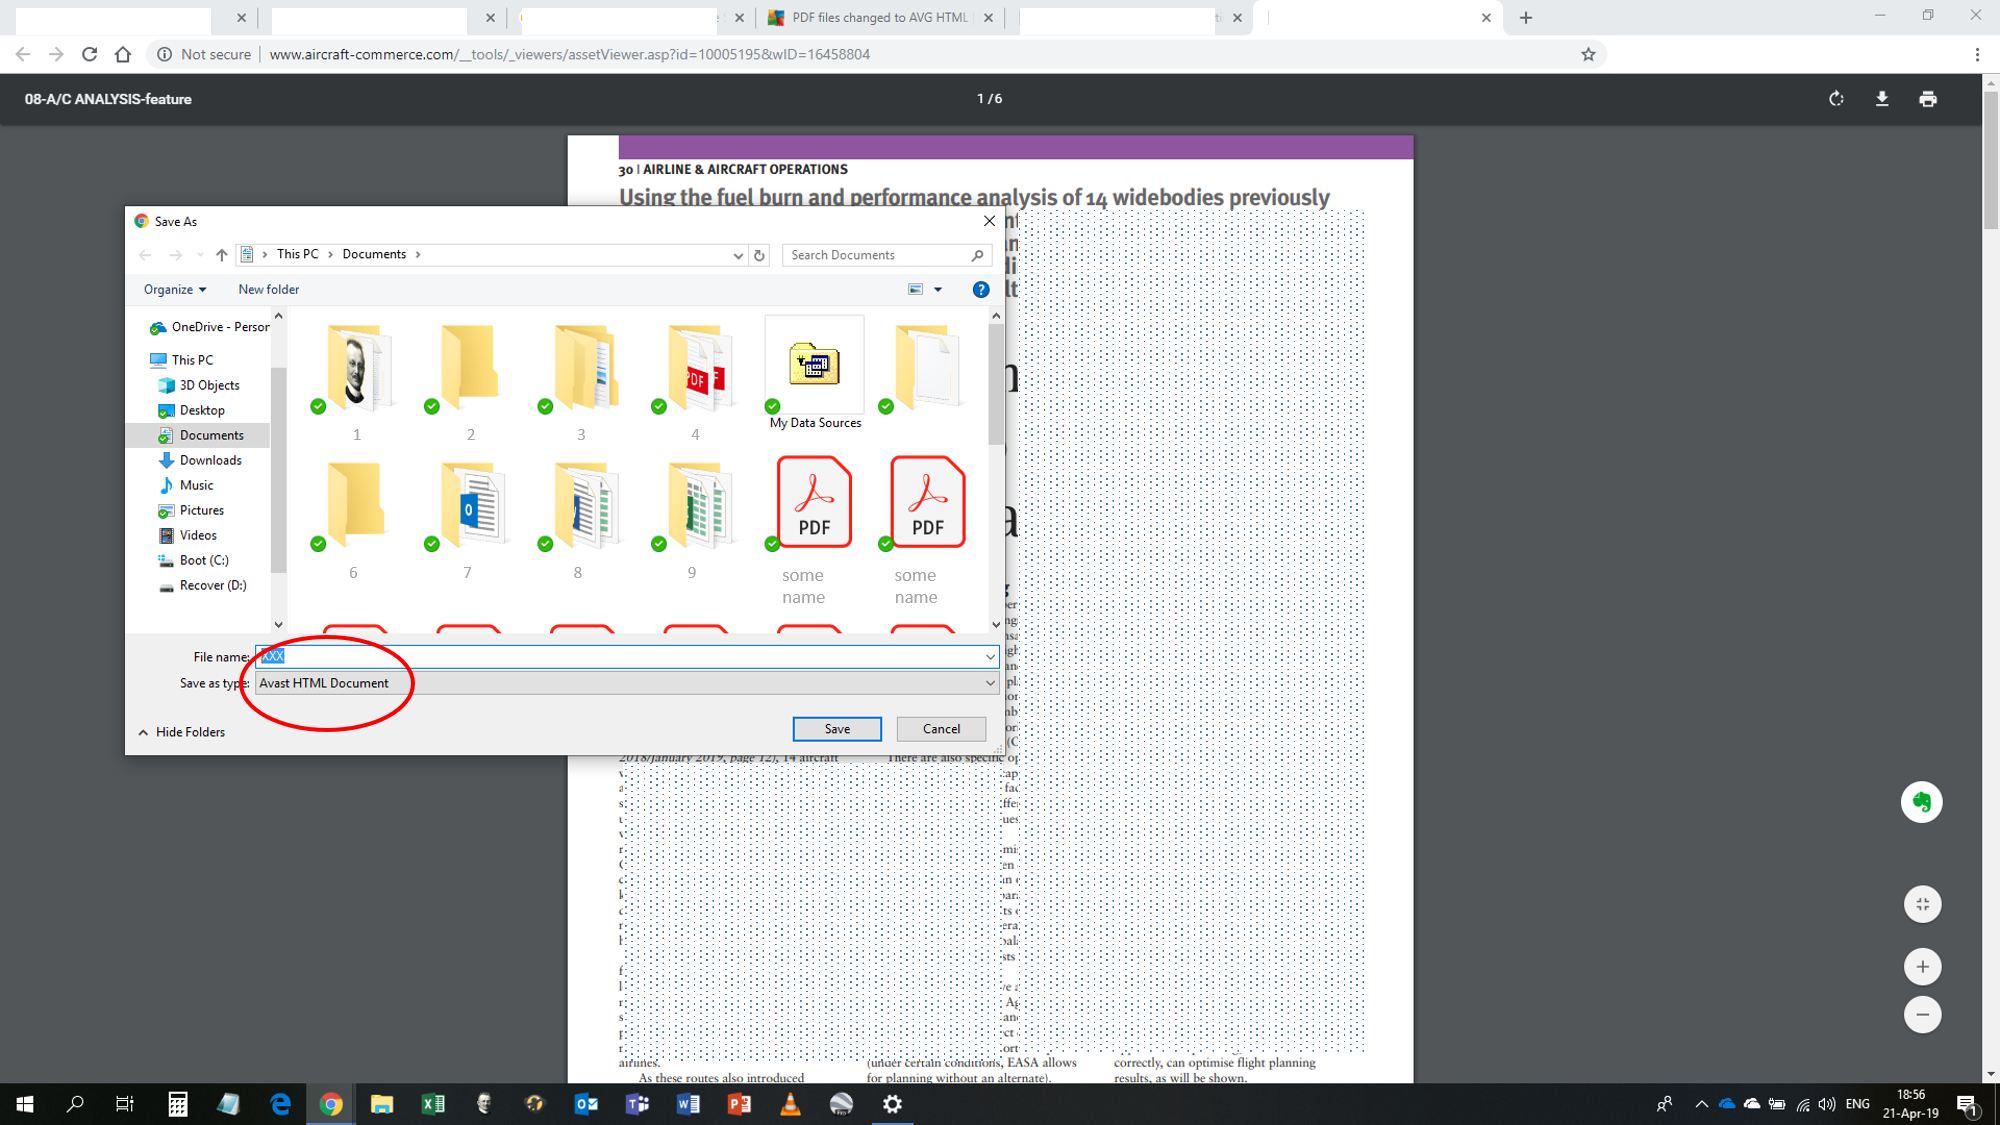The width and height of the screenshot is (2000, 1125).
Task: Cancel the Save As dialog
Action: click(x=940, y=729)
